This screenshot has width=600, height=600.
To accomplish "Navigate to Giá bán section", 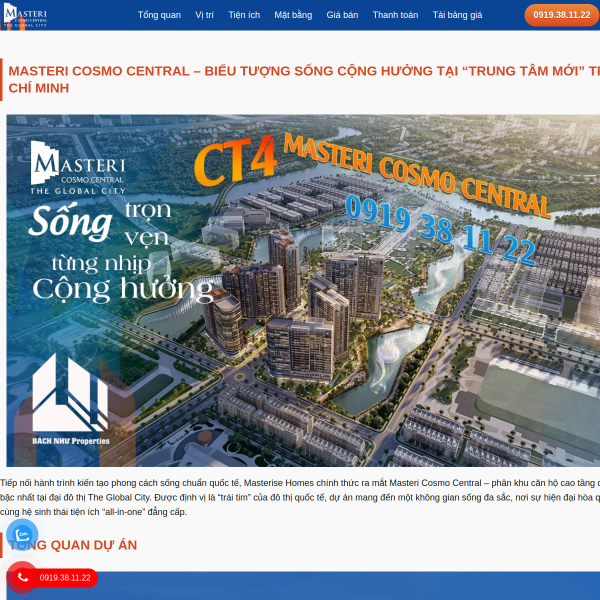I will pos(342,15).
